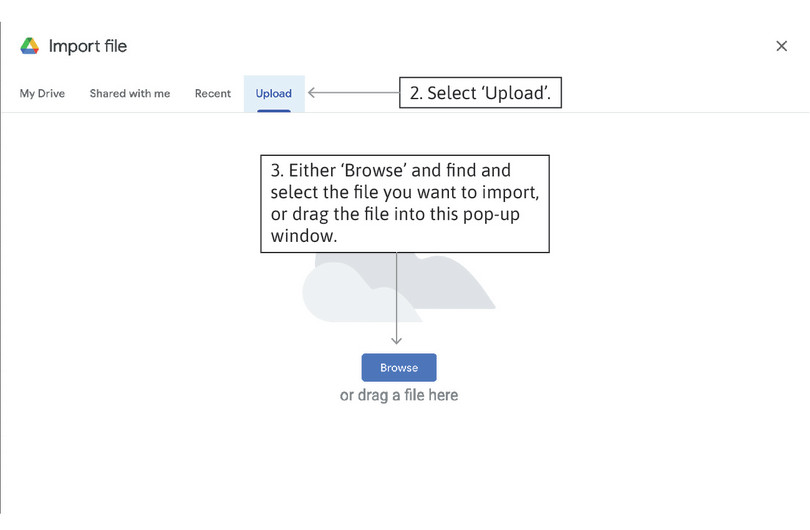This screenshot has width=810, height=530.
Task: Switch to Shared with me tab
Action: click(130, 93)
